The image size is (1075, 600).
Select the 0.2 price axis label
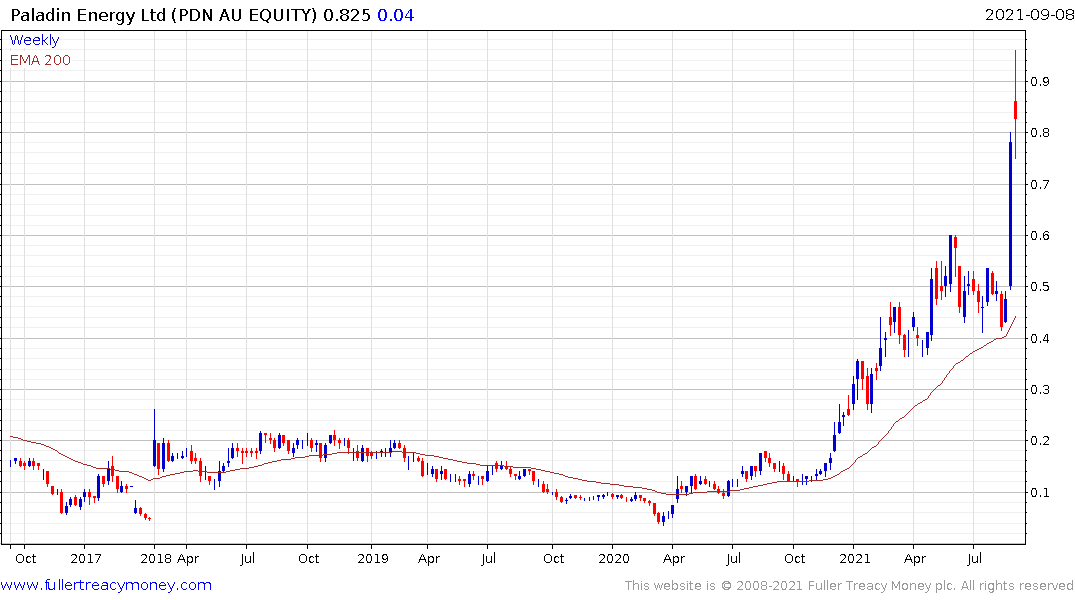click(x=1040, y=441)
